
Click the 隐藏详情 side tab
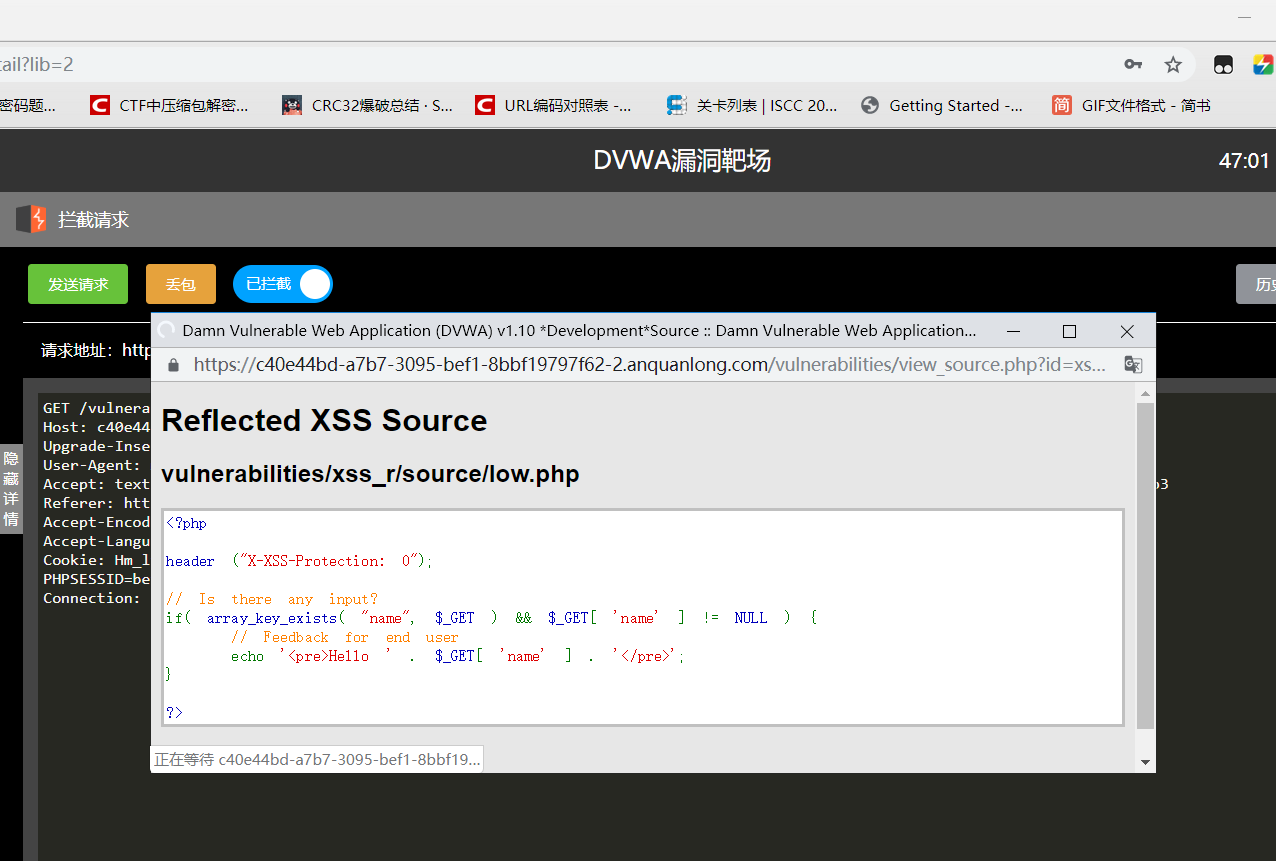pyautogui.click(x=11, y=489)
